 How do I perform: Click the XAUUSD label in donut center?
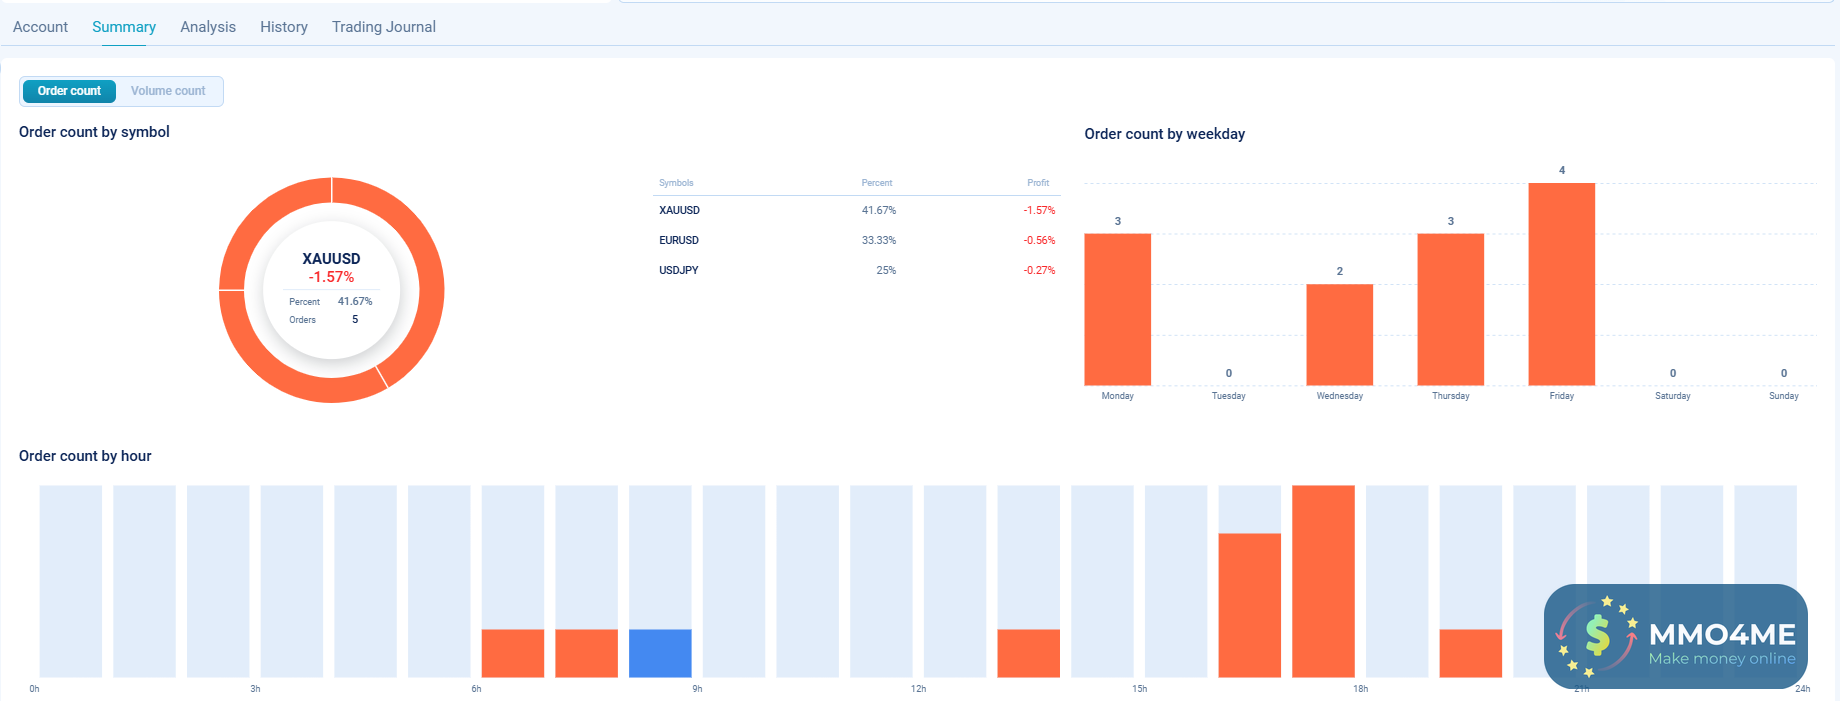331,258
